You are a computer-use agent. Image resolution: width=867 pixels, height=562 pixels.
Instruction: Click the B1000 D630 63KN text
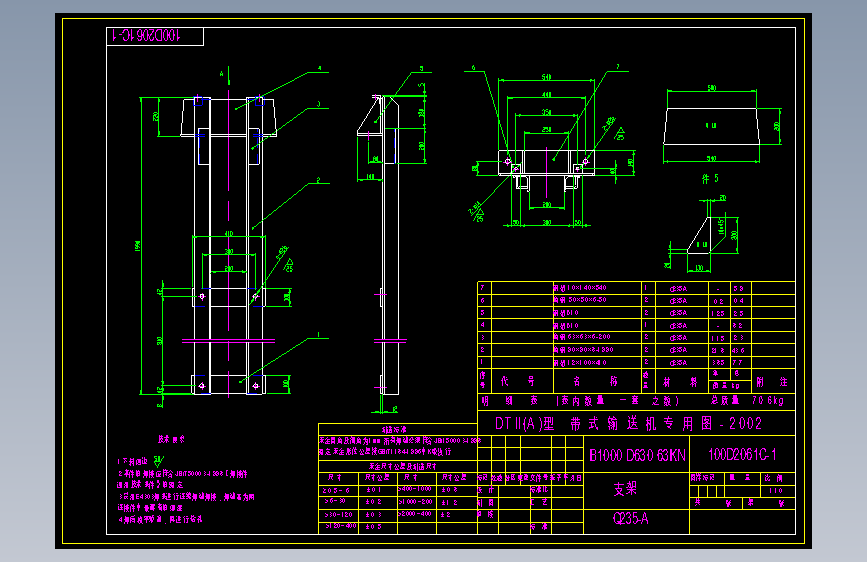point(637,455)
